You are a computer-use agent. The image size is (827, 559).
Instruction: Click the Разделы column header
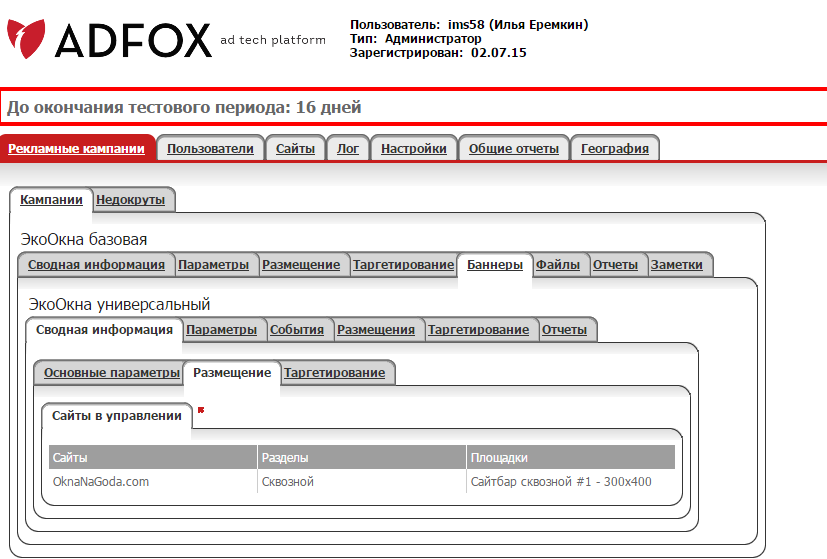pyautogui.click(x=284, y=458)
